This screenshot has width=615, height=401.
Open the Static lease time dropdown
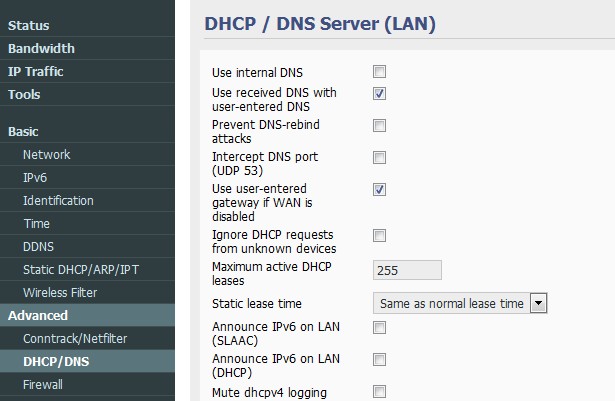tap(459, 303)
